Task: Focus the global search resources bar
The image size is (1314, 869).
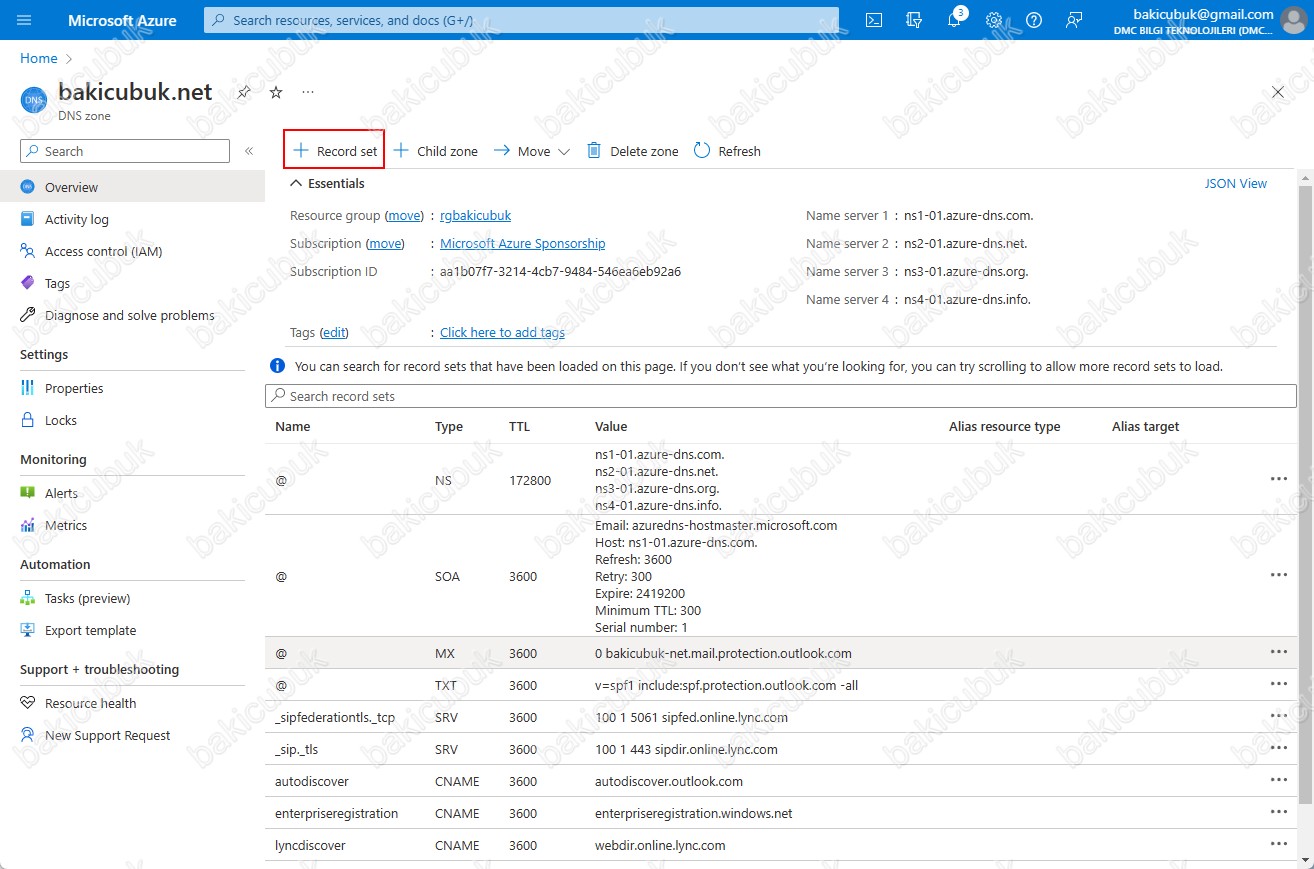Action: click(521, 20)
